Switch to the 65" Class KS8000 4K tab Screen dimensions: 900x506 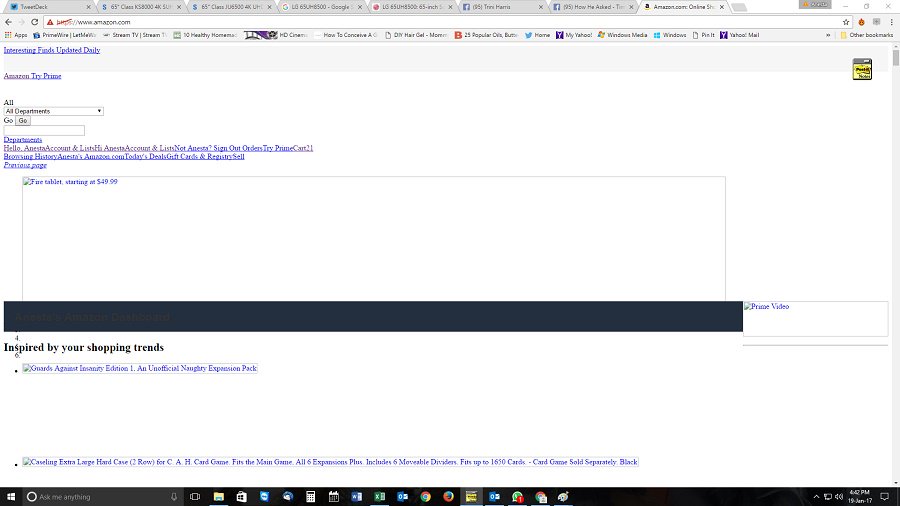(x=141, y=7)
